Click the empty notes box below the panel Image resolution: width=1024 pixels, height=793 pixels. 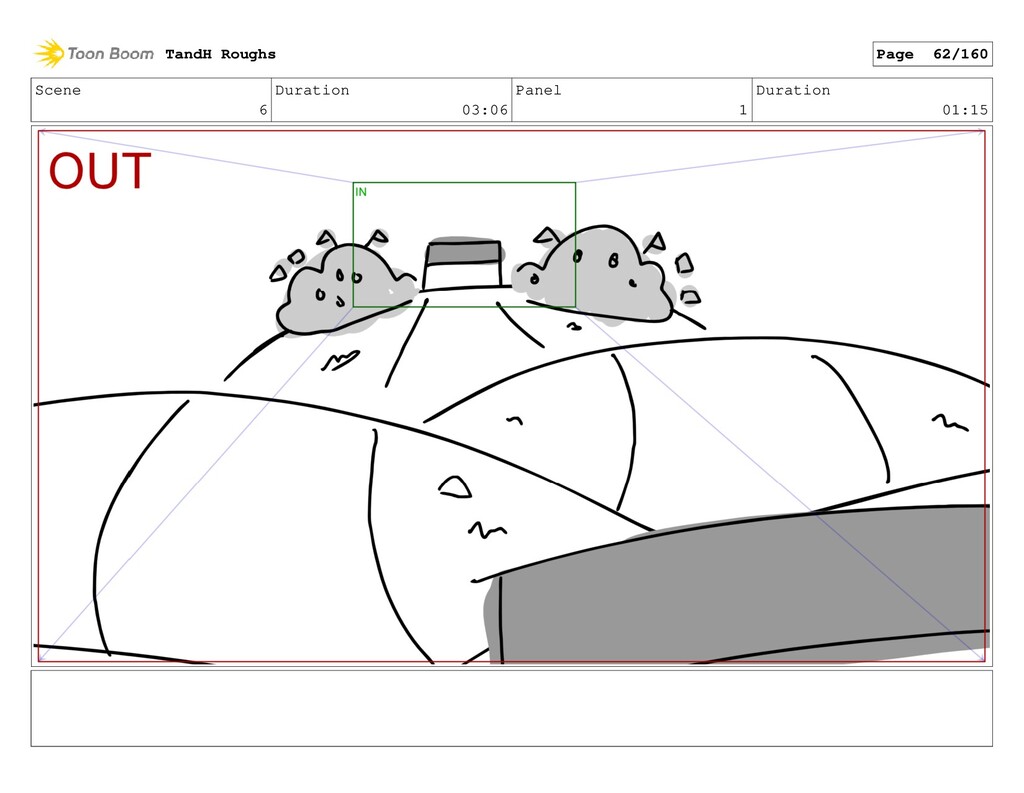tap(511, 708)
